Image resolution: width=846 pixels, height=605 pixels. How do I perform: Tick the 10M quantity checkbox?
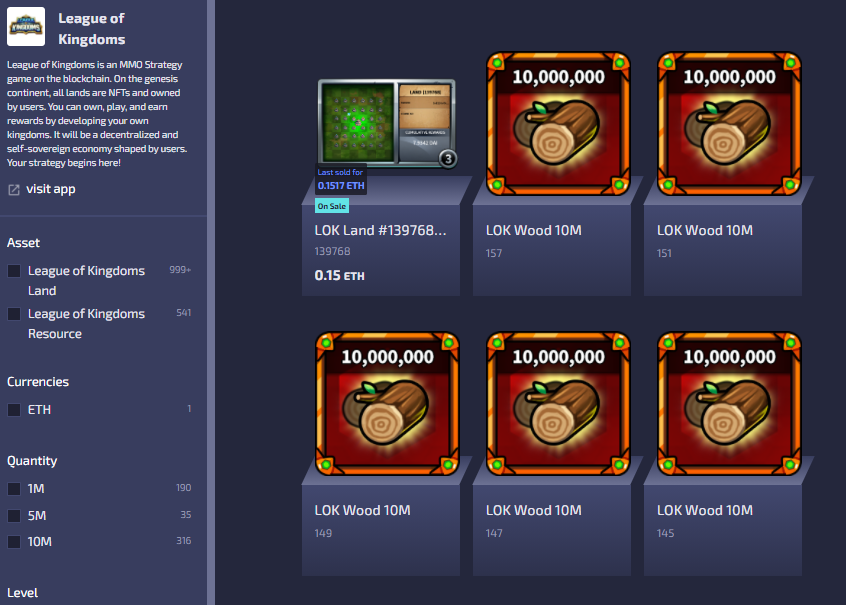coord(14,541)
